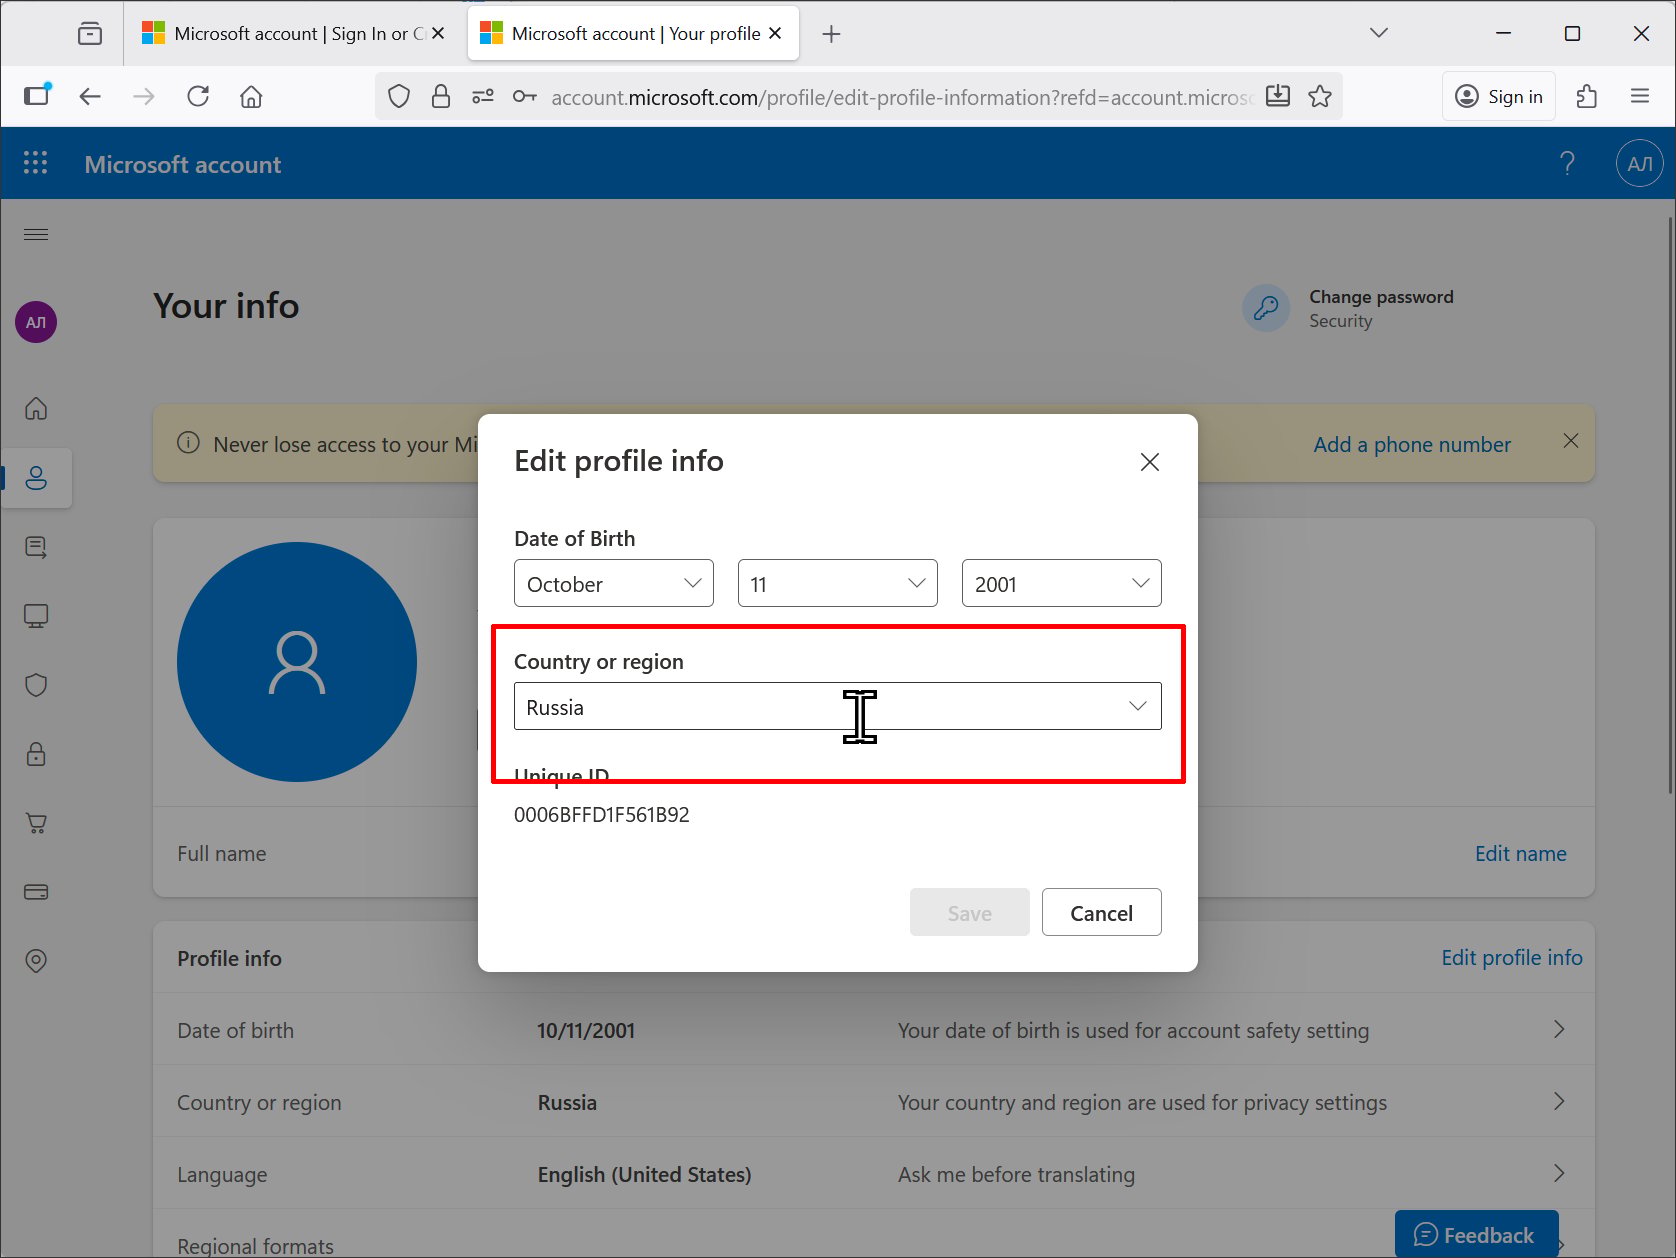Switch to the Sign In or Create tab
This screenshot has height=1258, width=1676.
pyautogui.click(x=295, y=33)
